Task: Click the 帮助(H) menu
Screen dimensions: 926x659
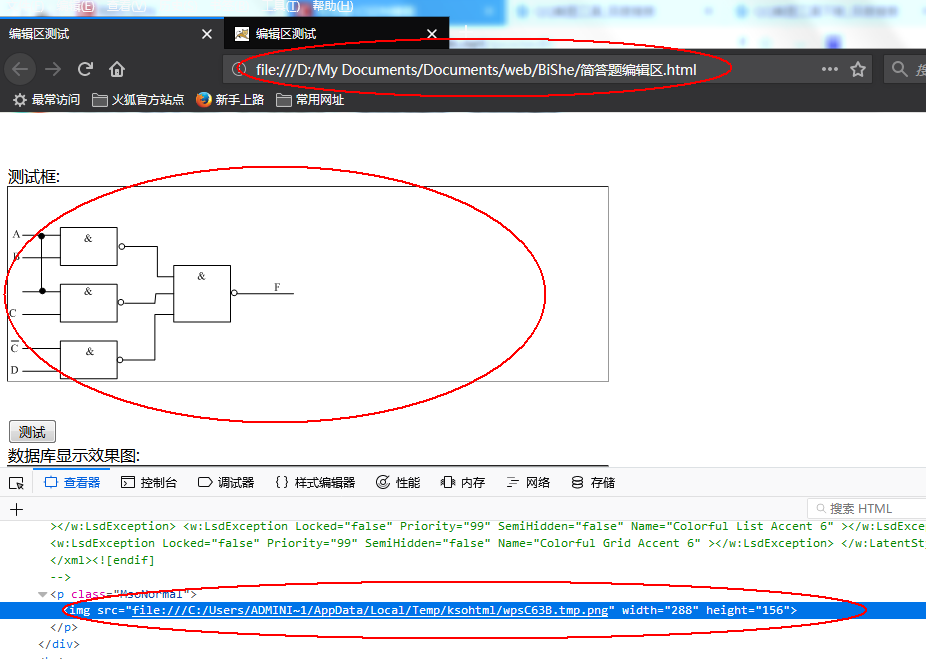Action: click(332, 6)
